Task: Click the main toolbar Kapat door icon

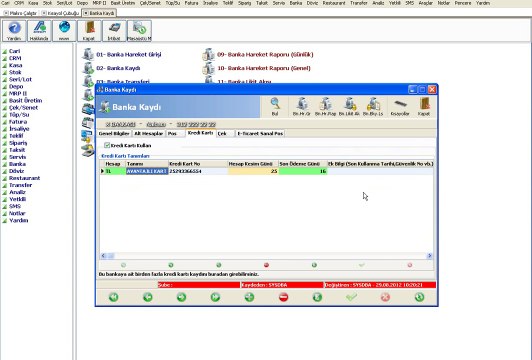Action: 89,31
